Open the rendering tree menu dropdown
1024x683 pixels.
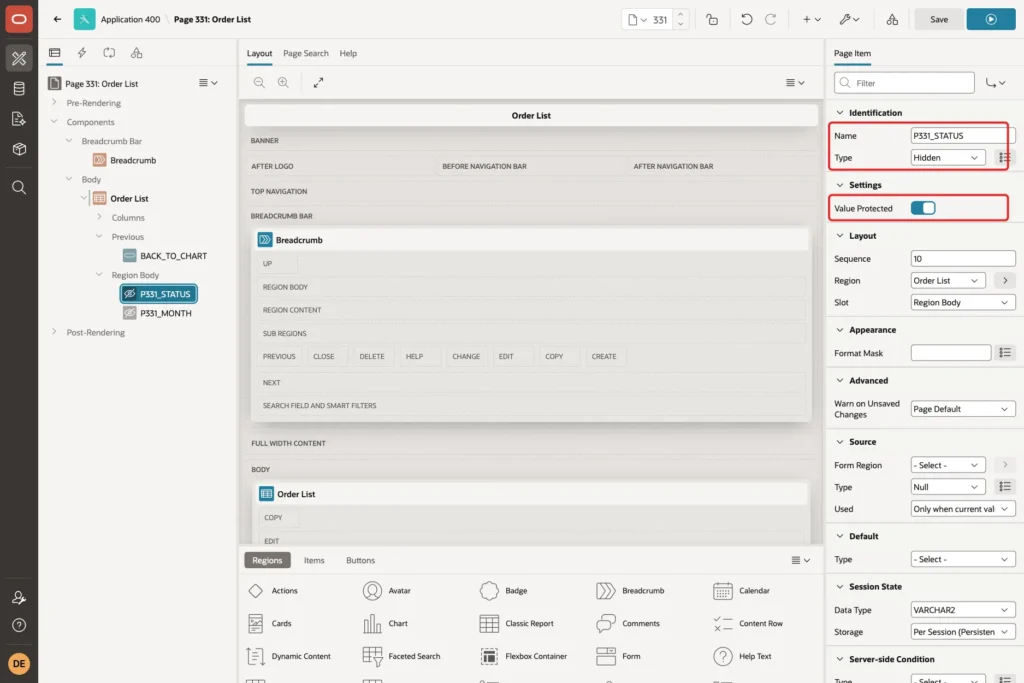point(208,83)
